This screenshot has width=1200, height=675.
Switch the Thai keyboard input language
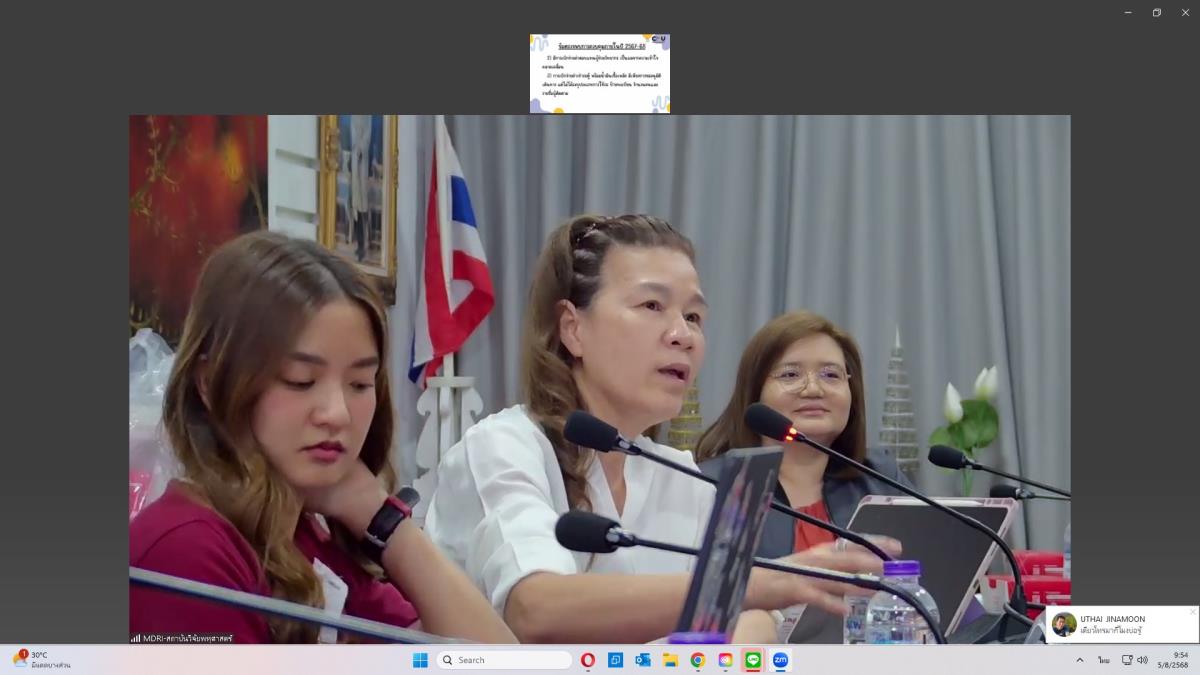click(1104, 660)
